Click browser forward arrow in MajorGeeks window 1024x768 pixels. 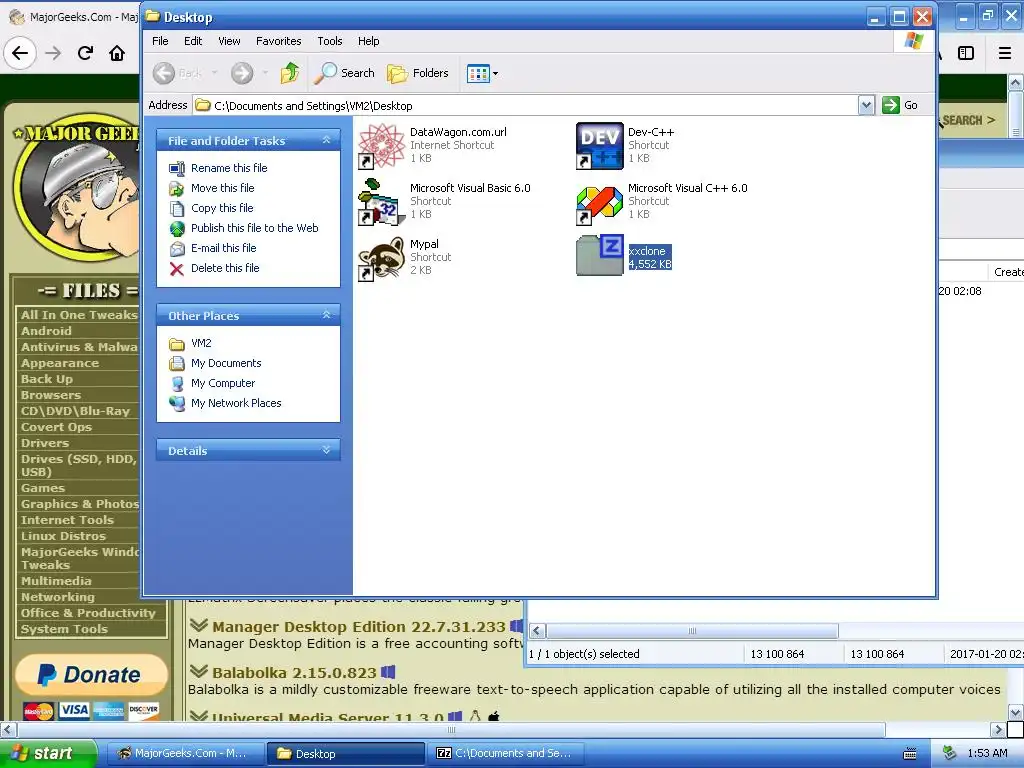pyautogui.click(x=53, y=53)
